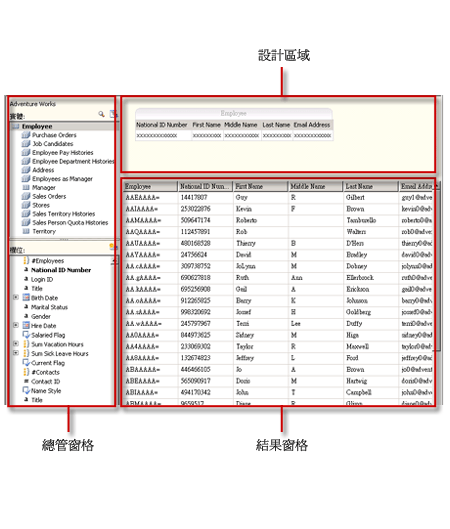This screenshot has width=450, height=529.
Task: Click the Manager entity icon
Action: coord(26,188)
